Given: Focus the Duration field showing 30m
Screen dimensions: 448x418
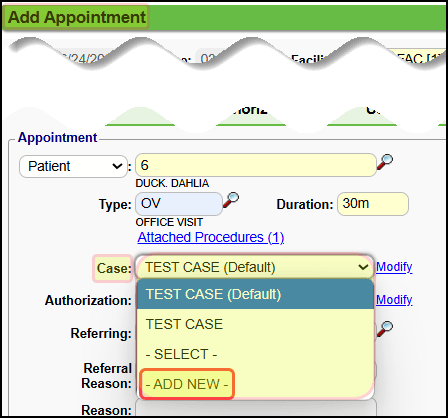Looking at the screenshot, I should coord(373,204).
